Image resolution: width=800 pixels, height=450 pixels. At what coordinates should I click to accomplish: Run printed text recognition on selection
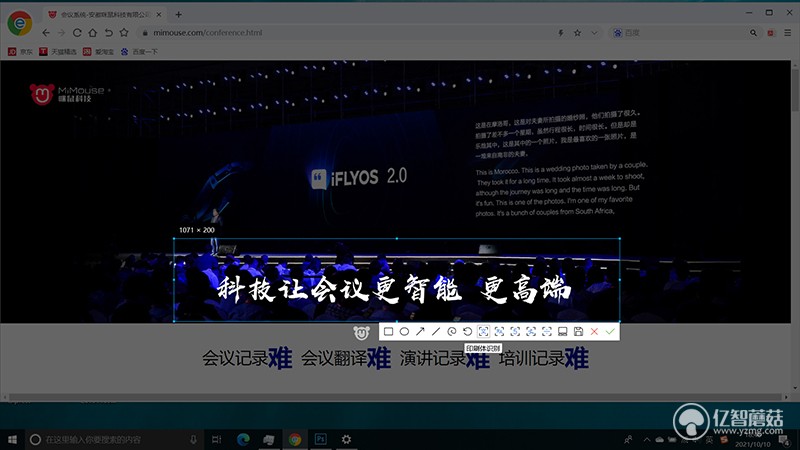(483, 332)
